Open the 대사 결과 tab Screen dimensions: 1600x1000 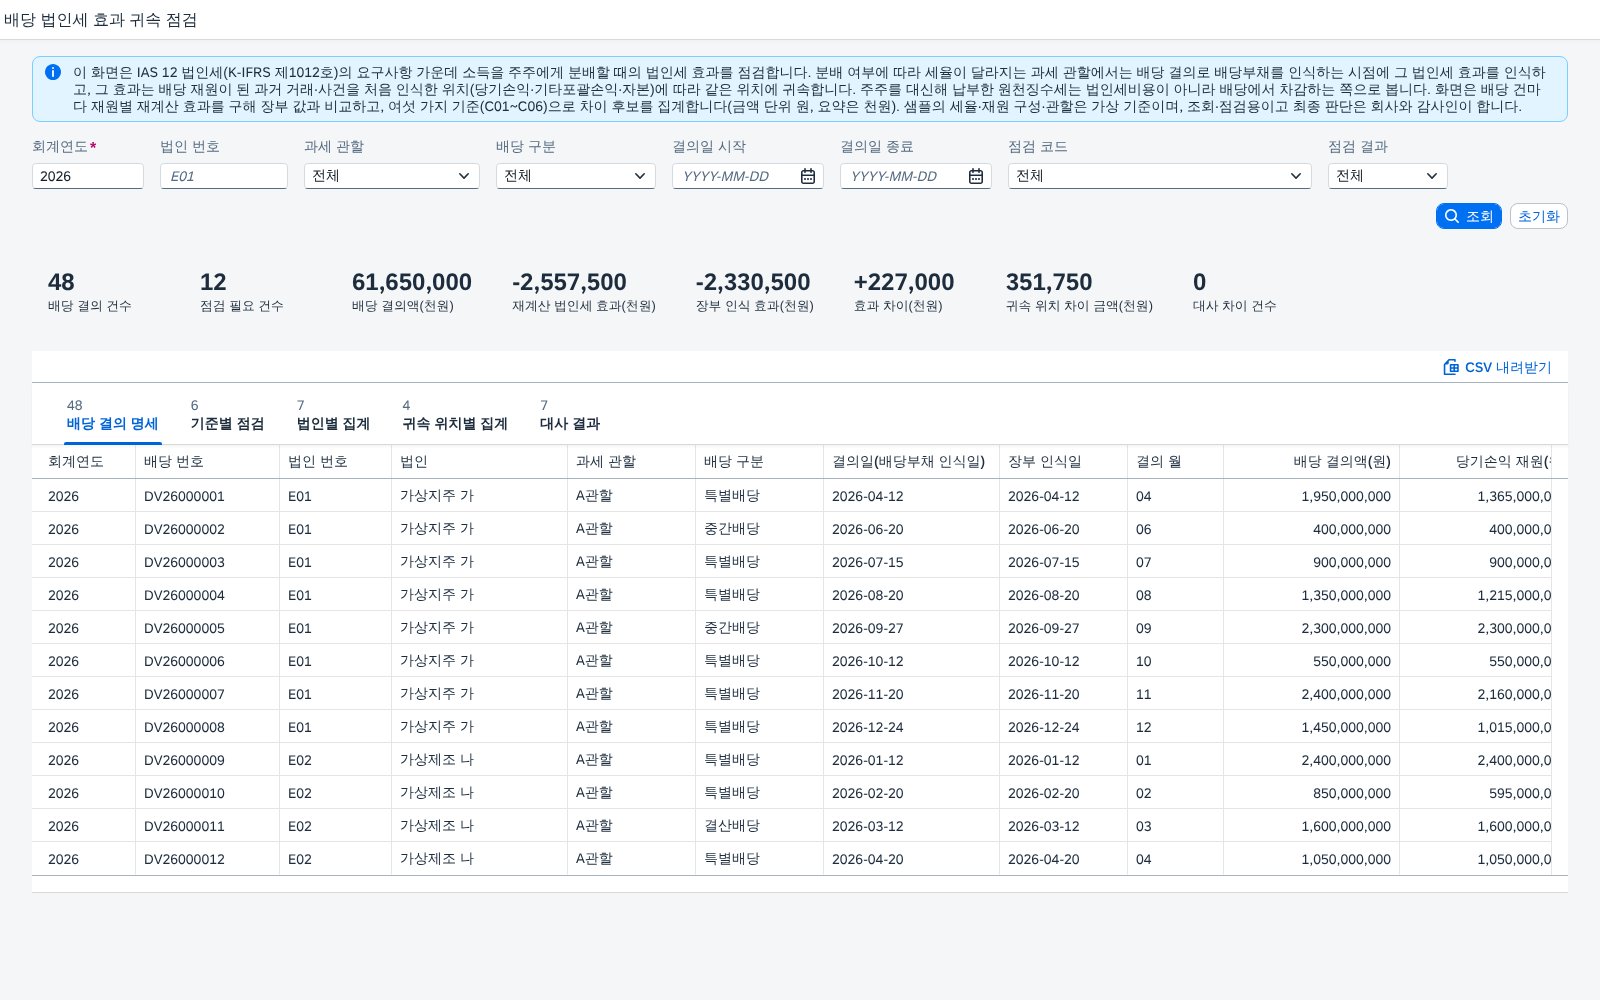click(570, 415)
